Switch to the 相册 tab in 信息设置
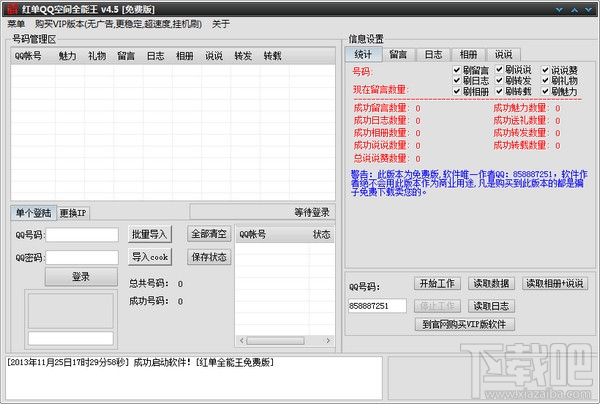The height and width of the screenshot is (404, 600). [x=468, y=55]
